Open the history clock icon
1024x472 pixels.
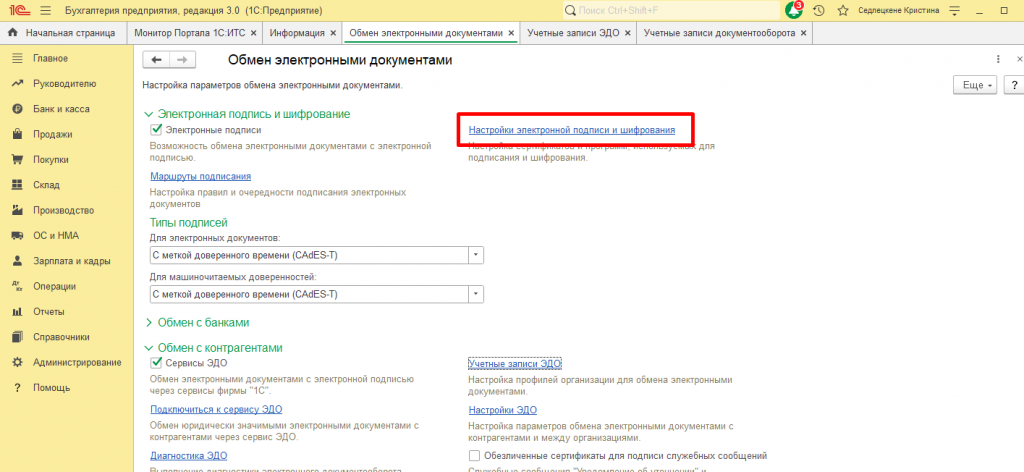click(x=819, y=11)
